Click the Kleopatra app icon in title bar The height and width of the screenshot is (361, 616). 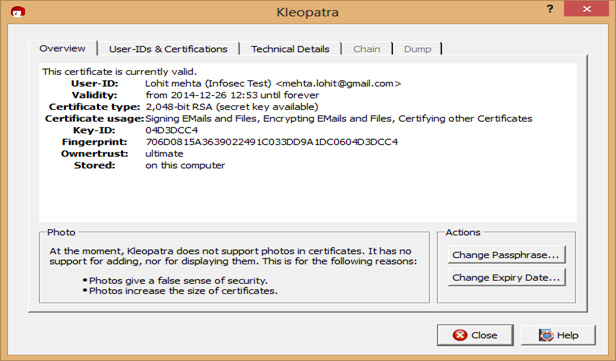[x=18, y=12]
